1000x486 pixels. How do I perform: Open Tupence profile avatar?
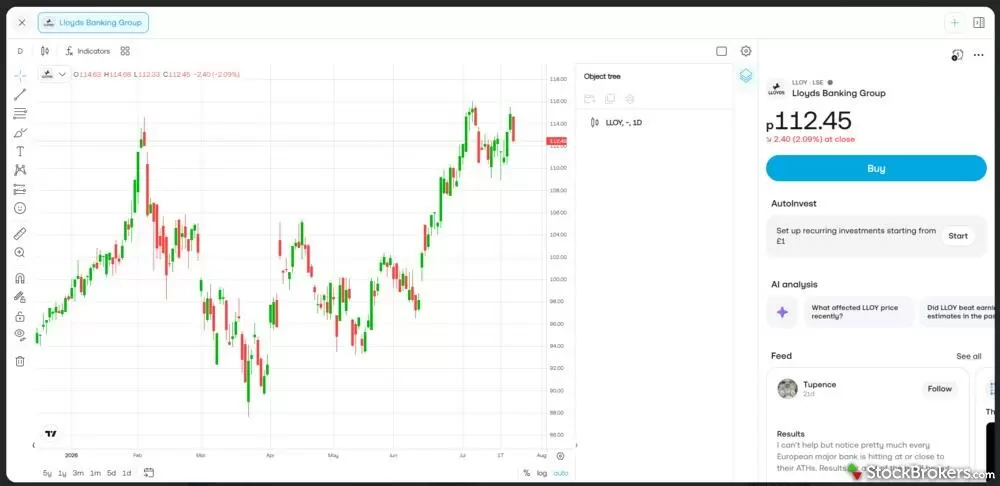pos(788,388)
